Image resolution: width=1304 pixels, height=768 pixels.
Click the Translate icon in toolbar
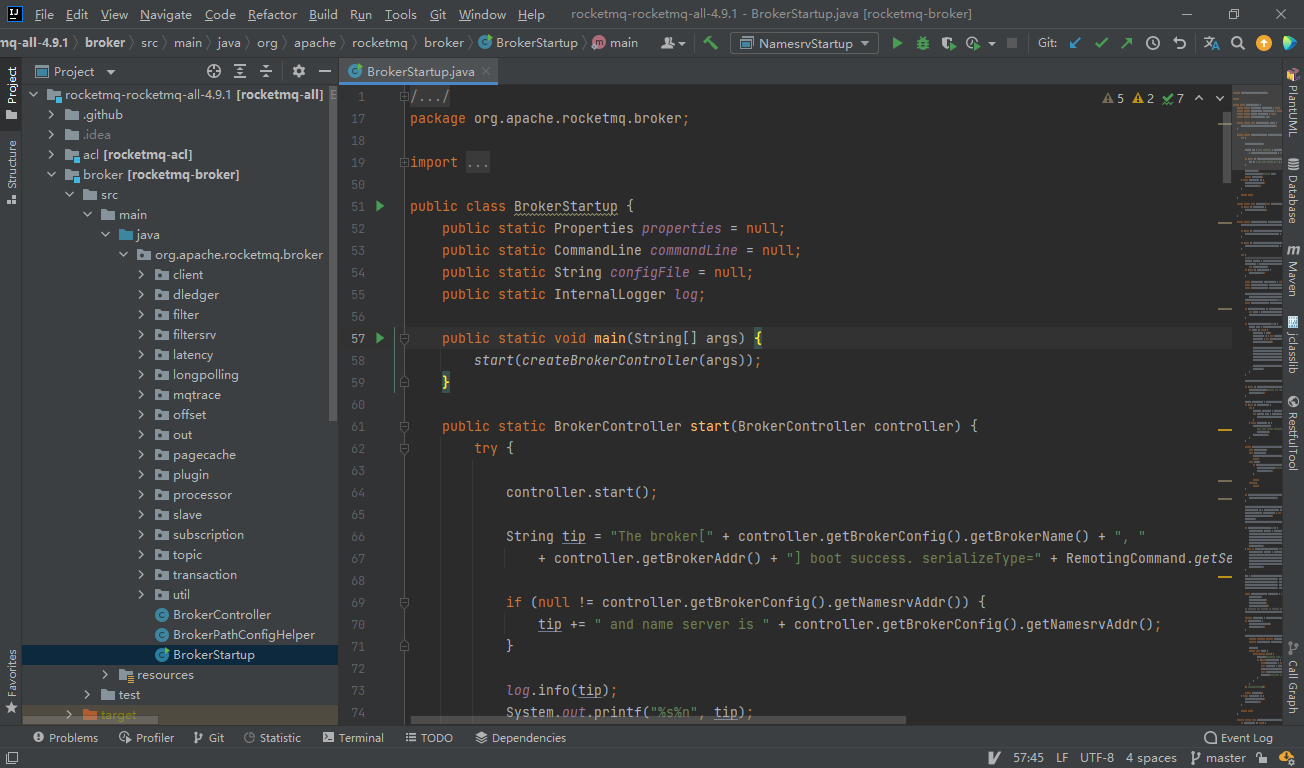pos(1212,43)
